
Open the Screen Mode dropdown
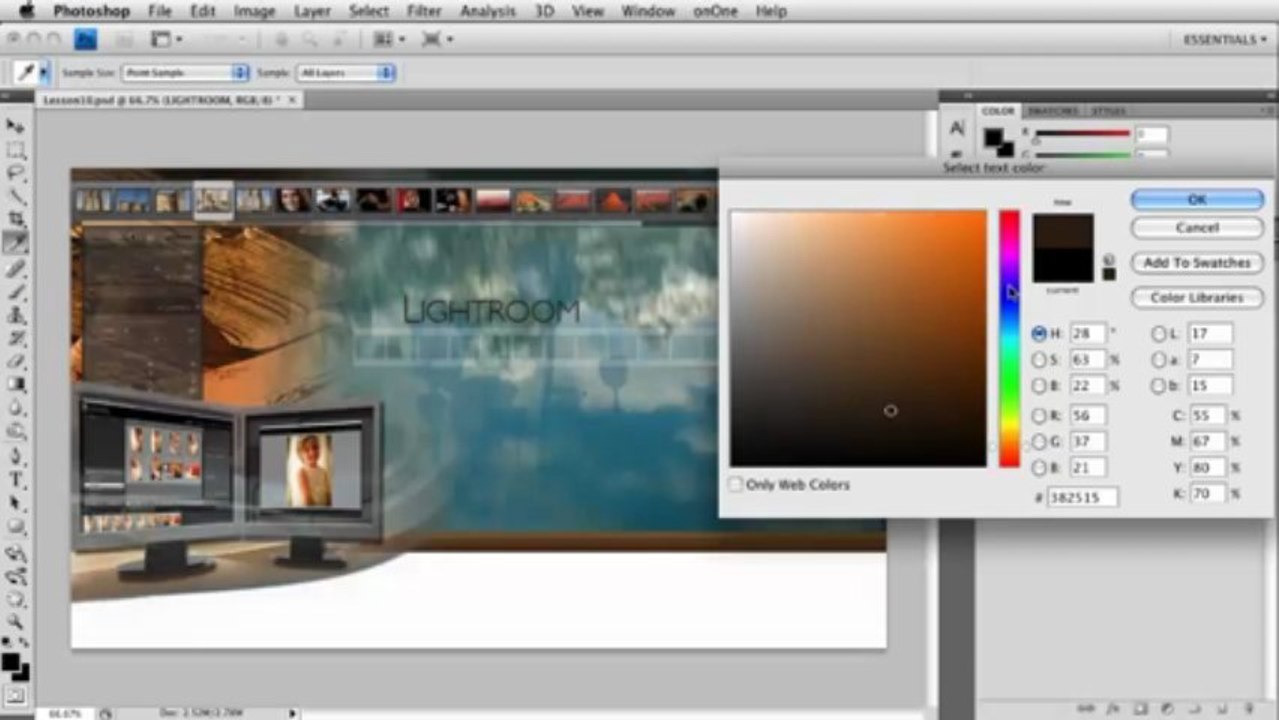tap(437, 39)
